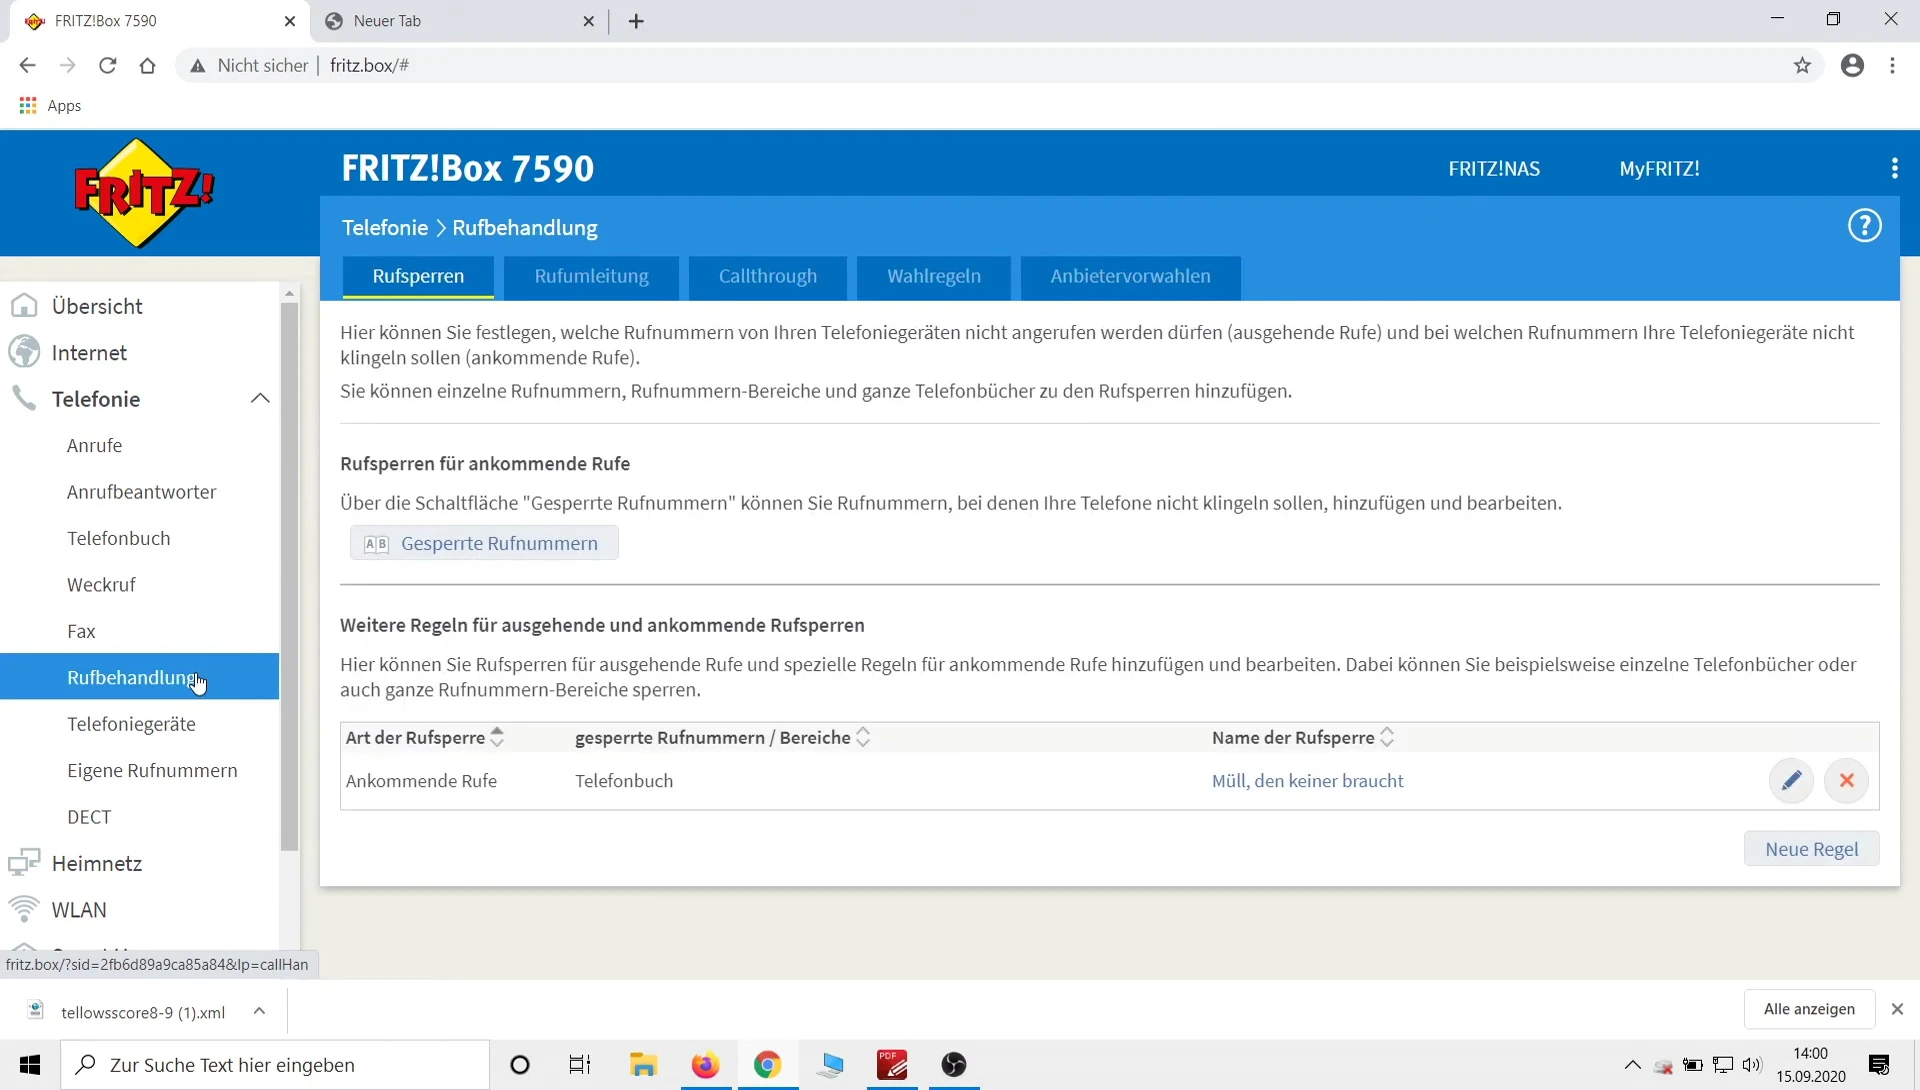Reload the fritz.box page

pyautogui.click(x=108, y=66)
